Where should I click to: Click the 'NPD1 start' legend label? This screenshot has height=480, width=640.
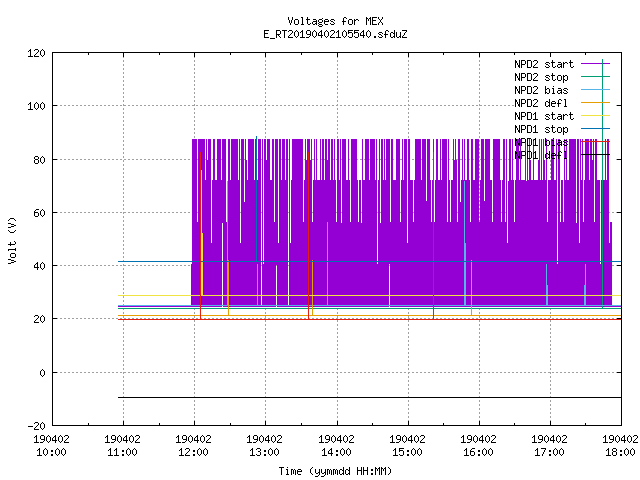tap(544, 116)
